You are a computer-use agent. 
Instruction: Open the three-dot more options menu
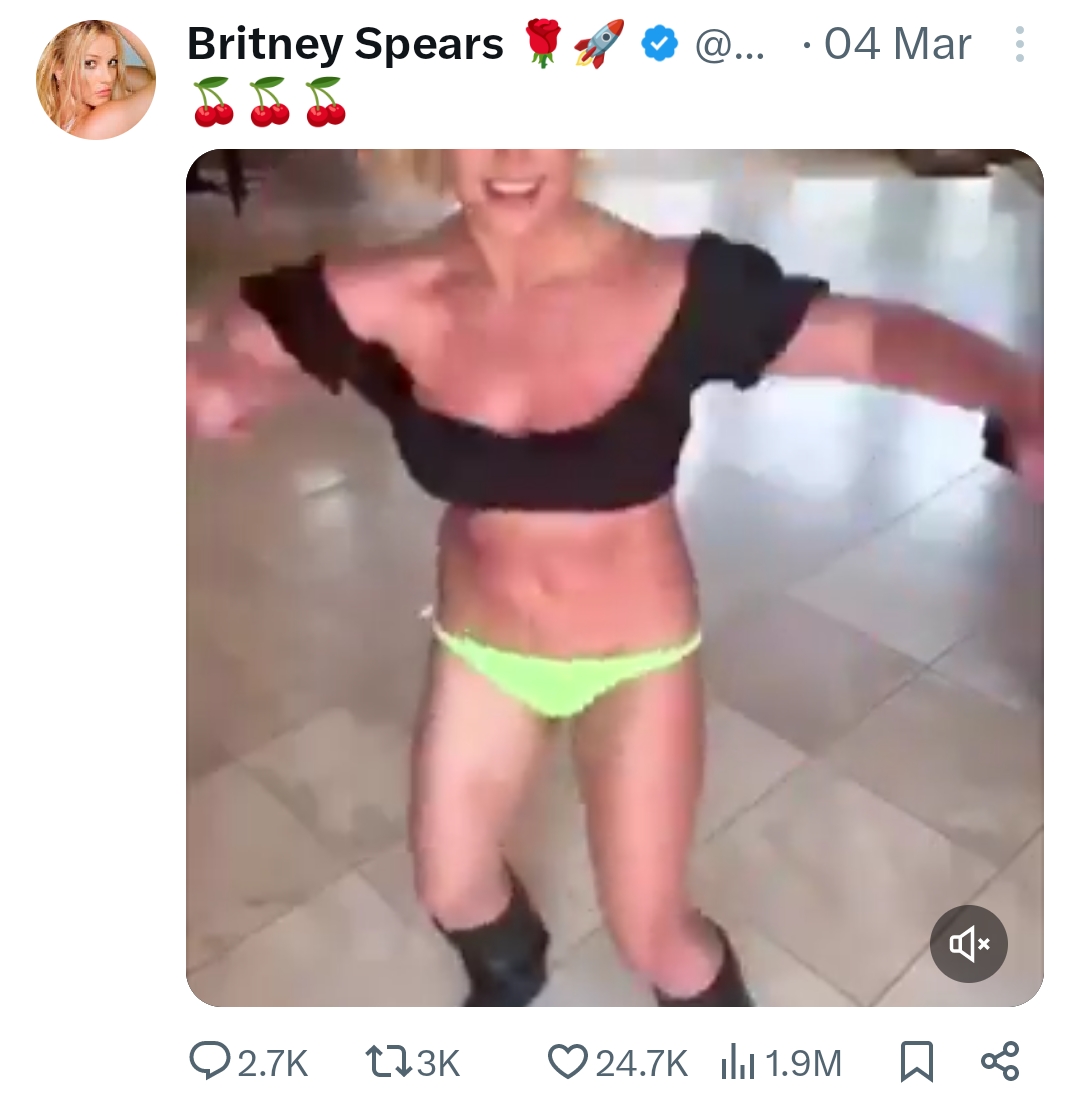(1019, 44)
